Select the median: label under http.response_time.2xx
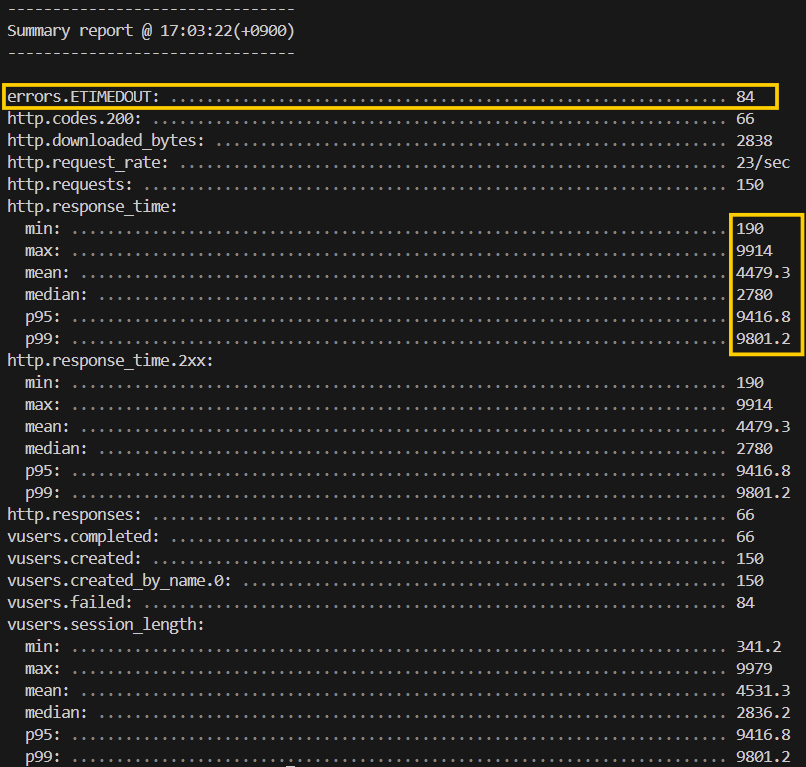This screenshot has width=806, height=767. (x=56, y=449)
